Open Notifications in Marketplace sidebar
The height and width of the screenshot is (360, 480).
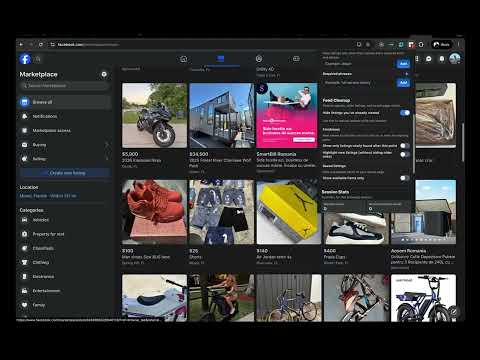[x=65, y=116]
